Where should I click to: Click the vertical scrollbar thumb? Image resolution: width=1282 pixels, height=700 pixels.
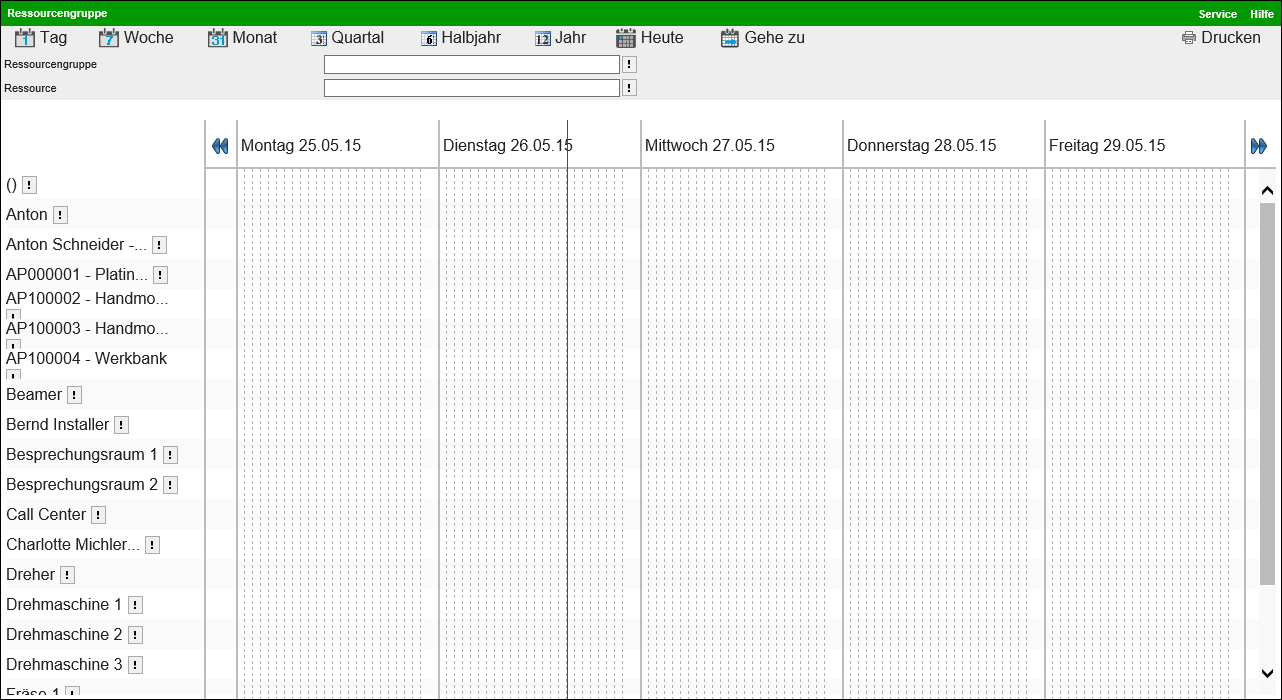coord(1267,394)
